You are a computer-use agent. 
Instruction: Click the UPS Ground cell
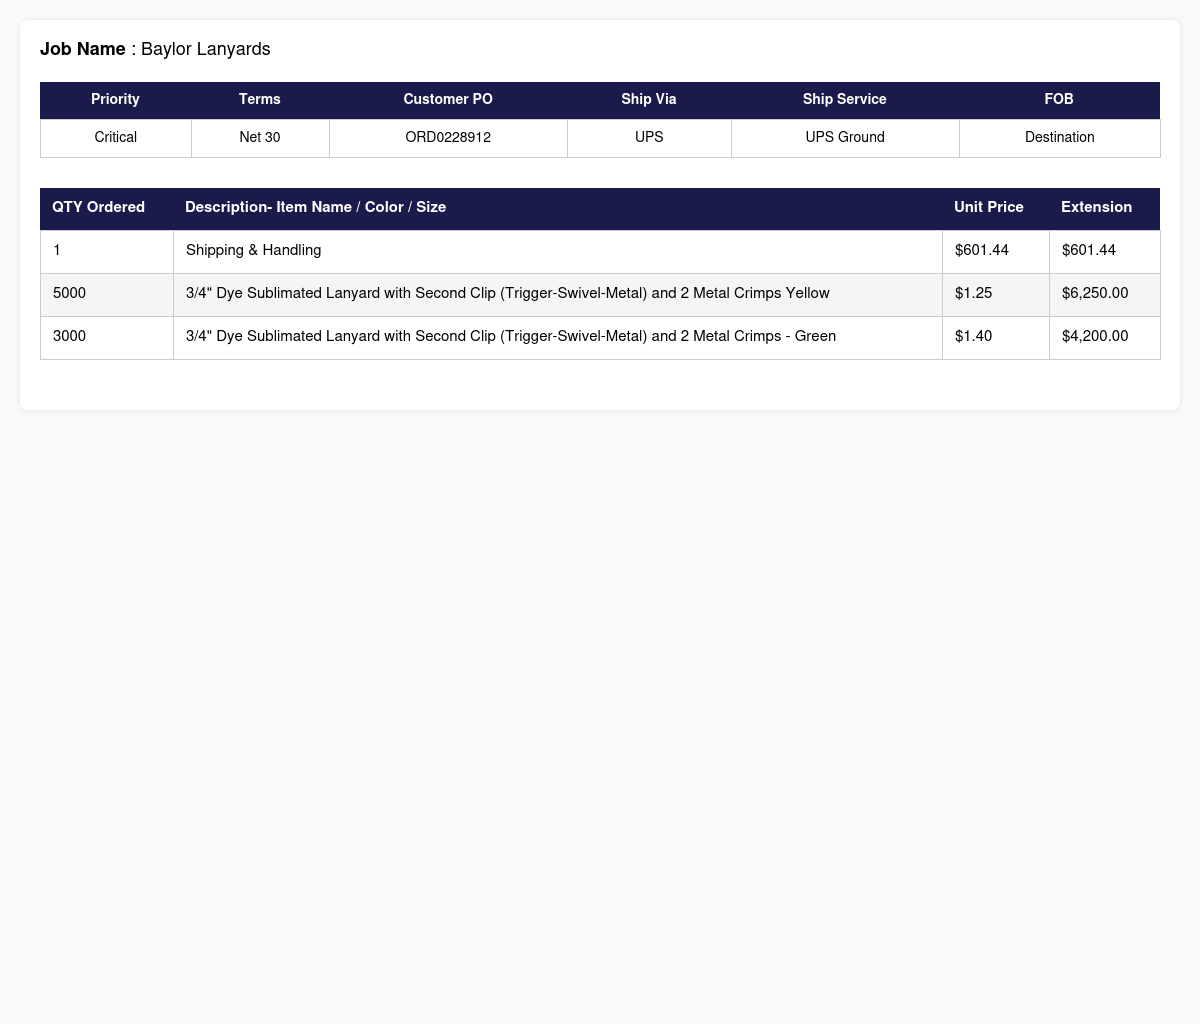(845, 138)
